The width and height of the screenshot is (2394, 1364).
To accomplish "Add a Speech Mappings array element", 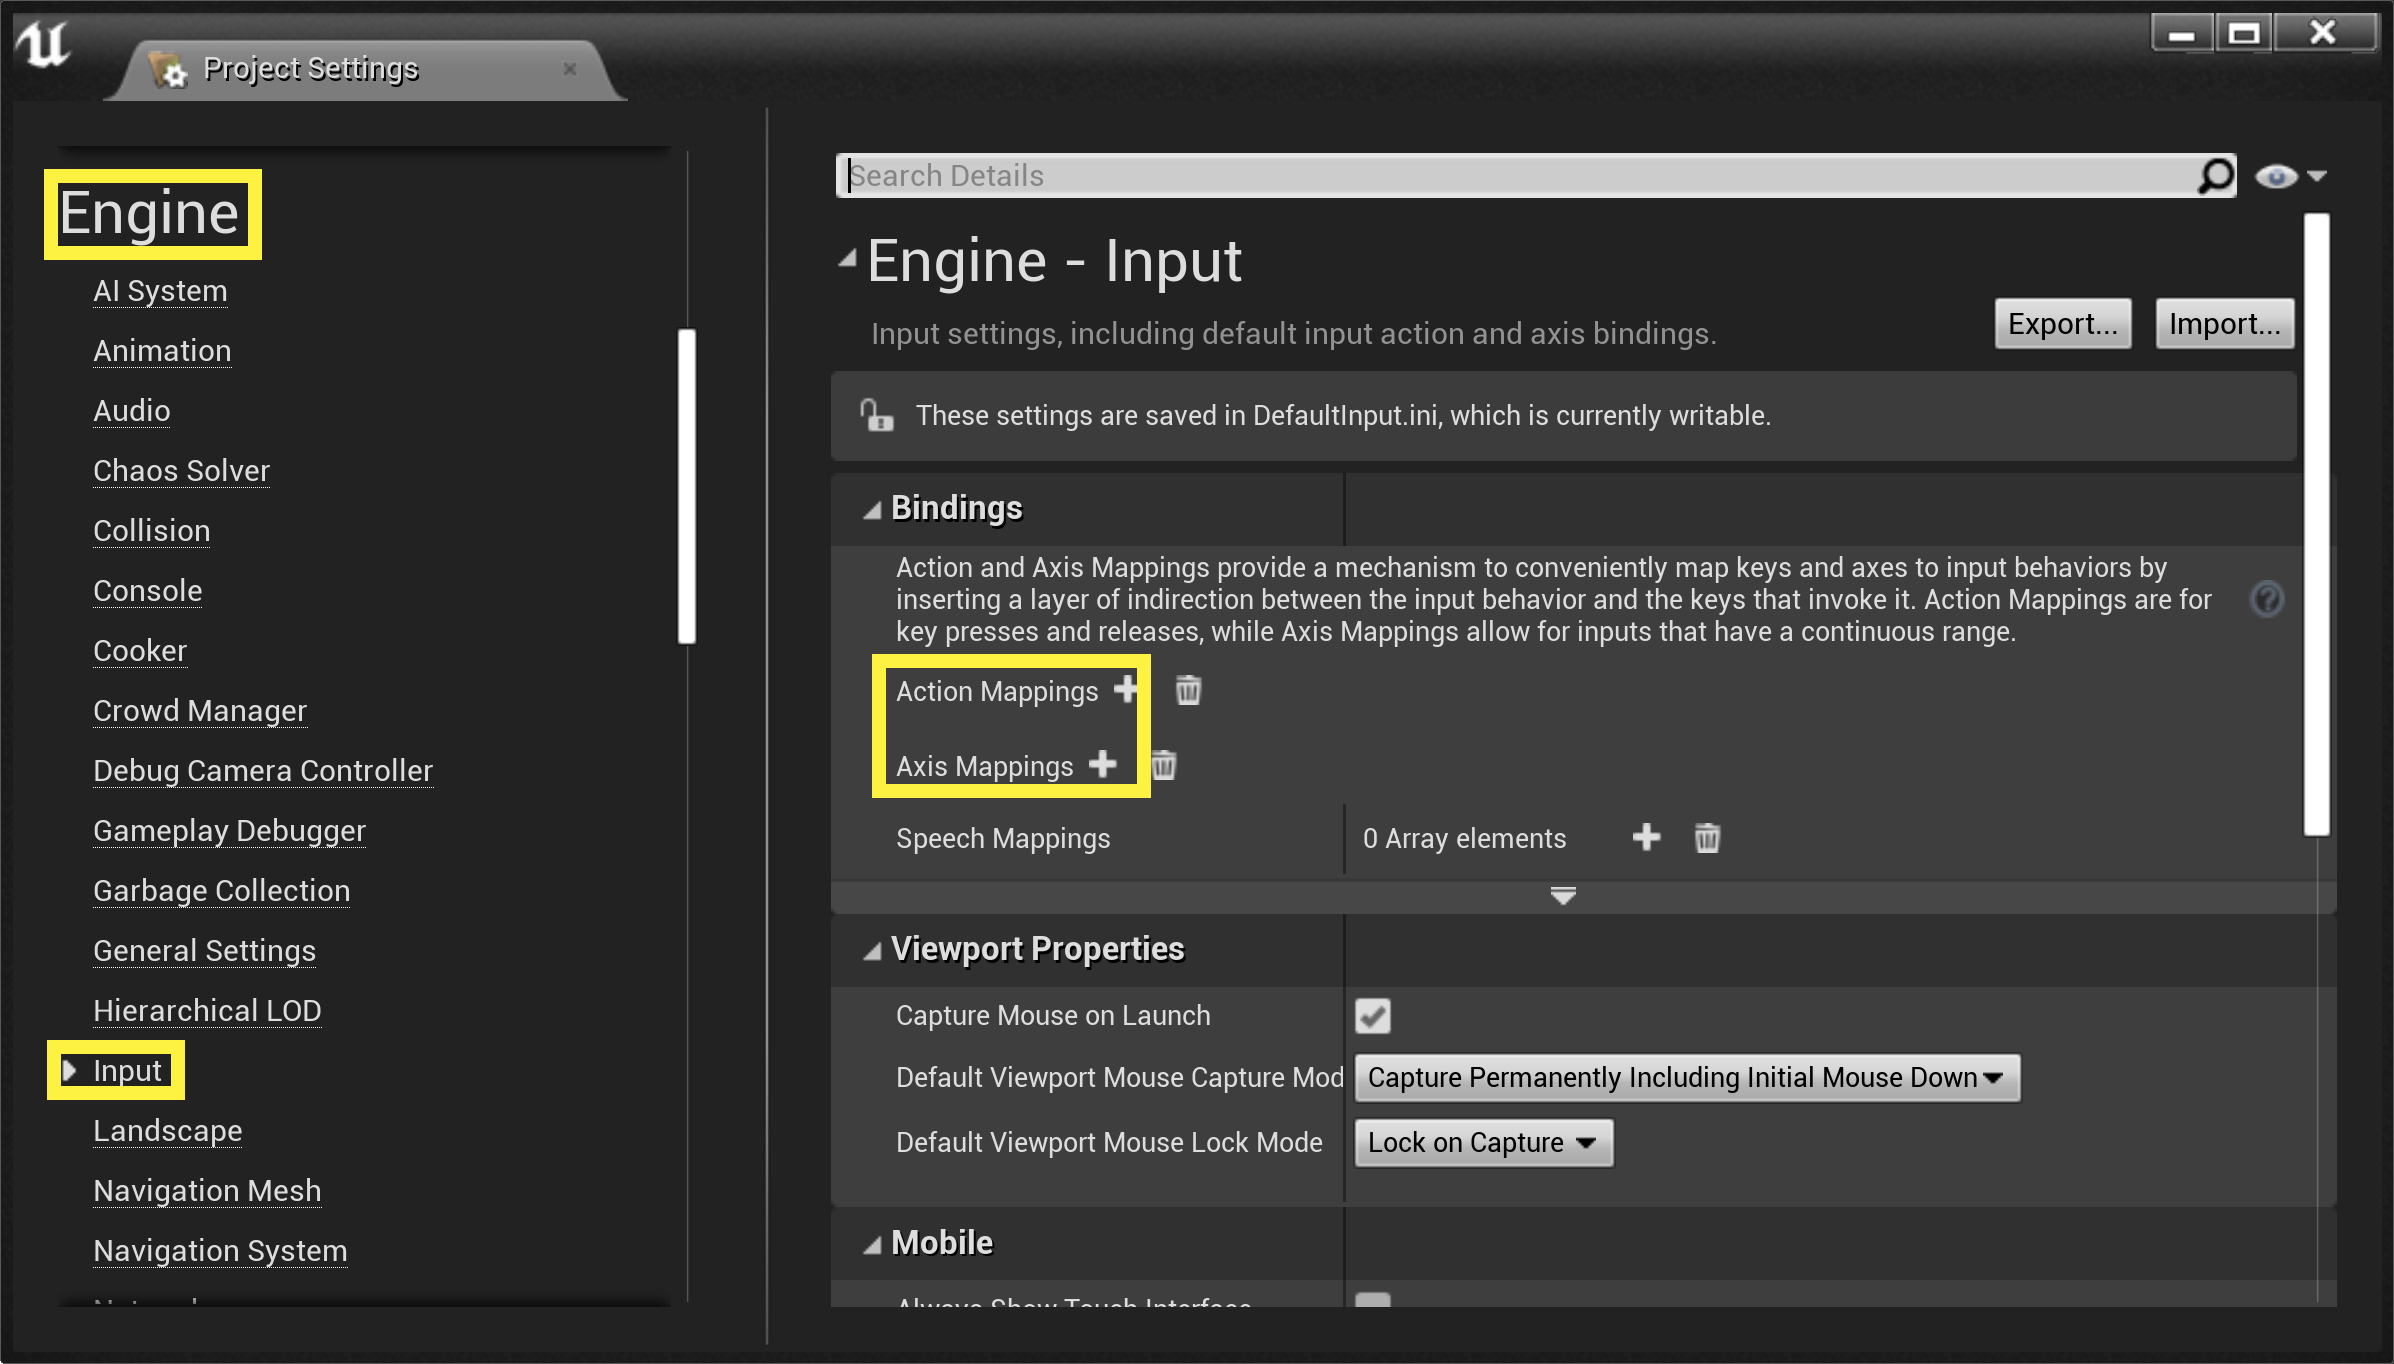I will click(x=1646, y=837).
